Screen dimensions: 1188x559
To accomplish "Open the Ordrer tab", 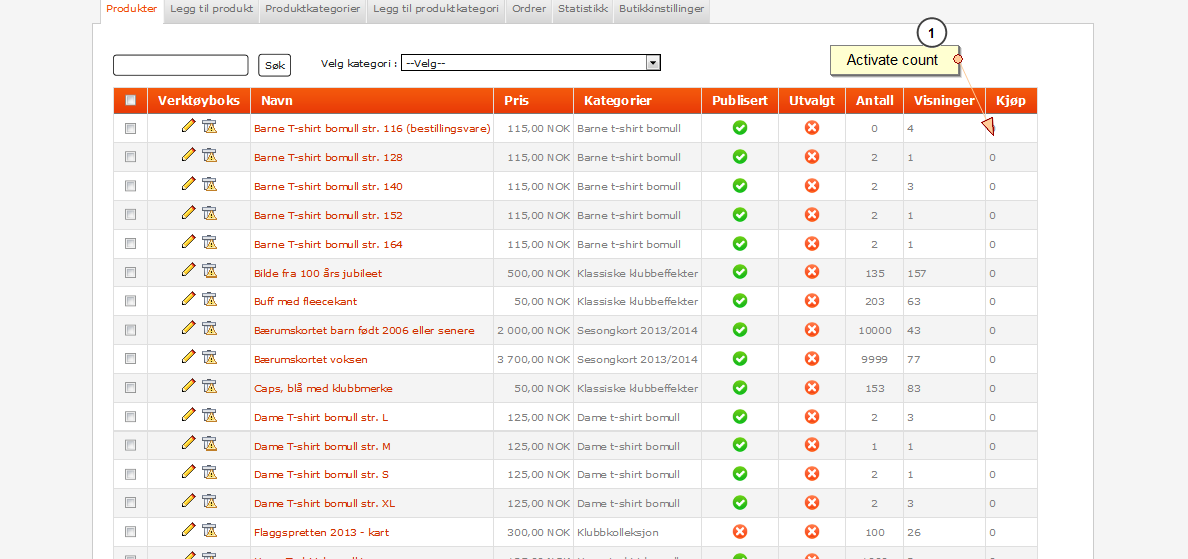I will [x=529, y=10].
